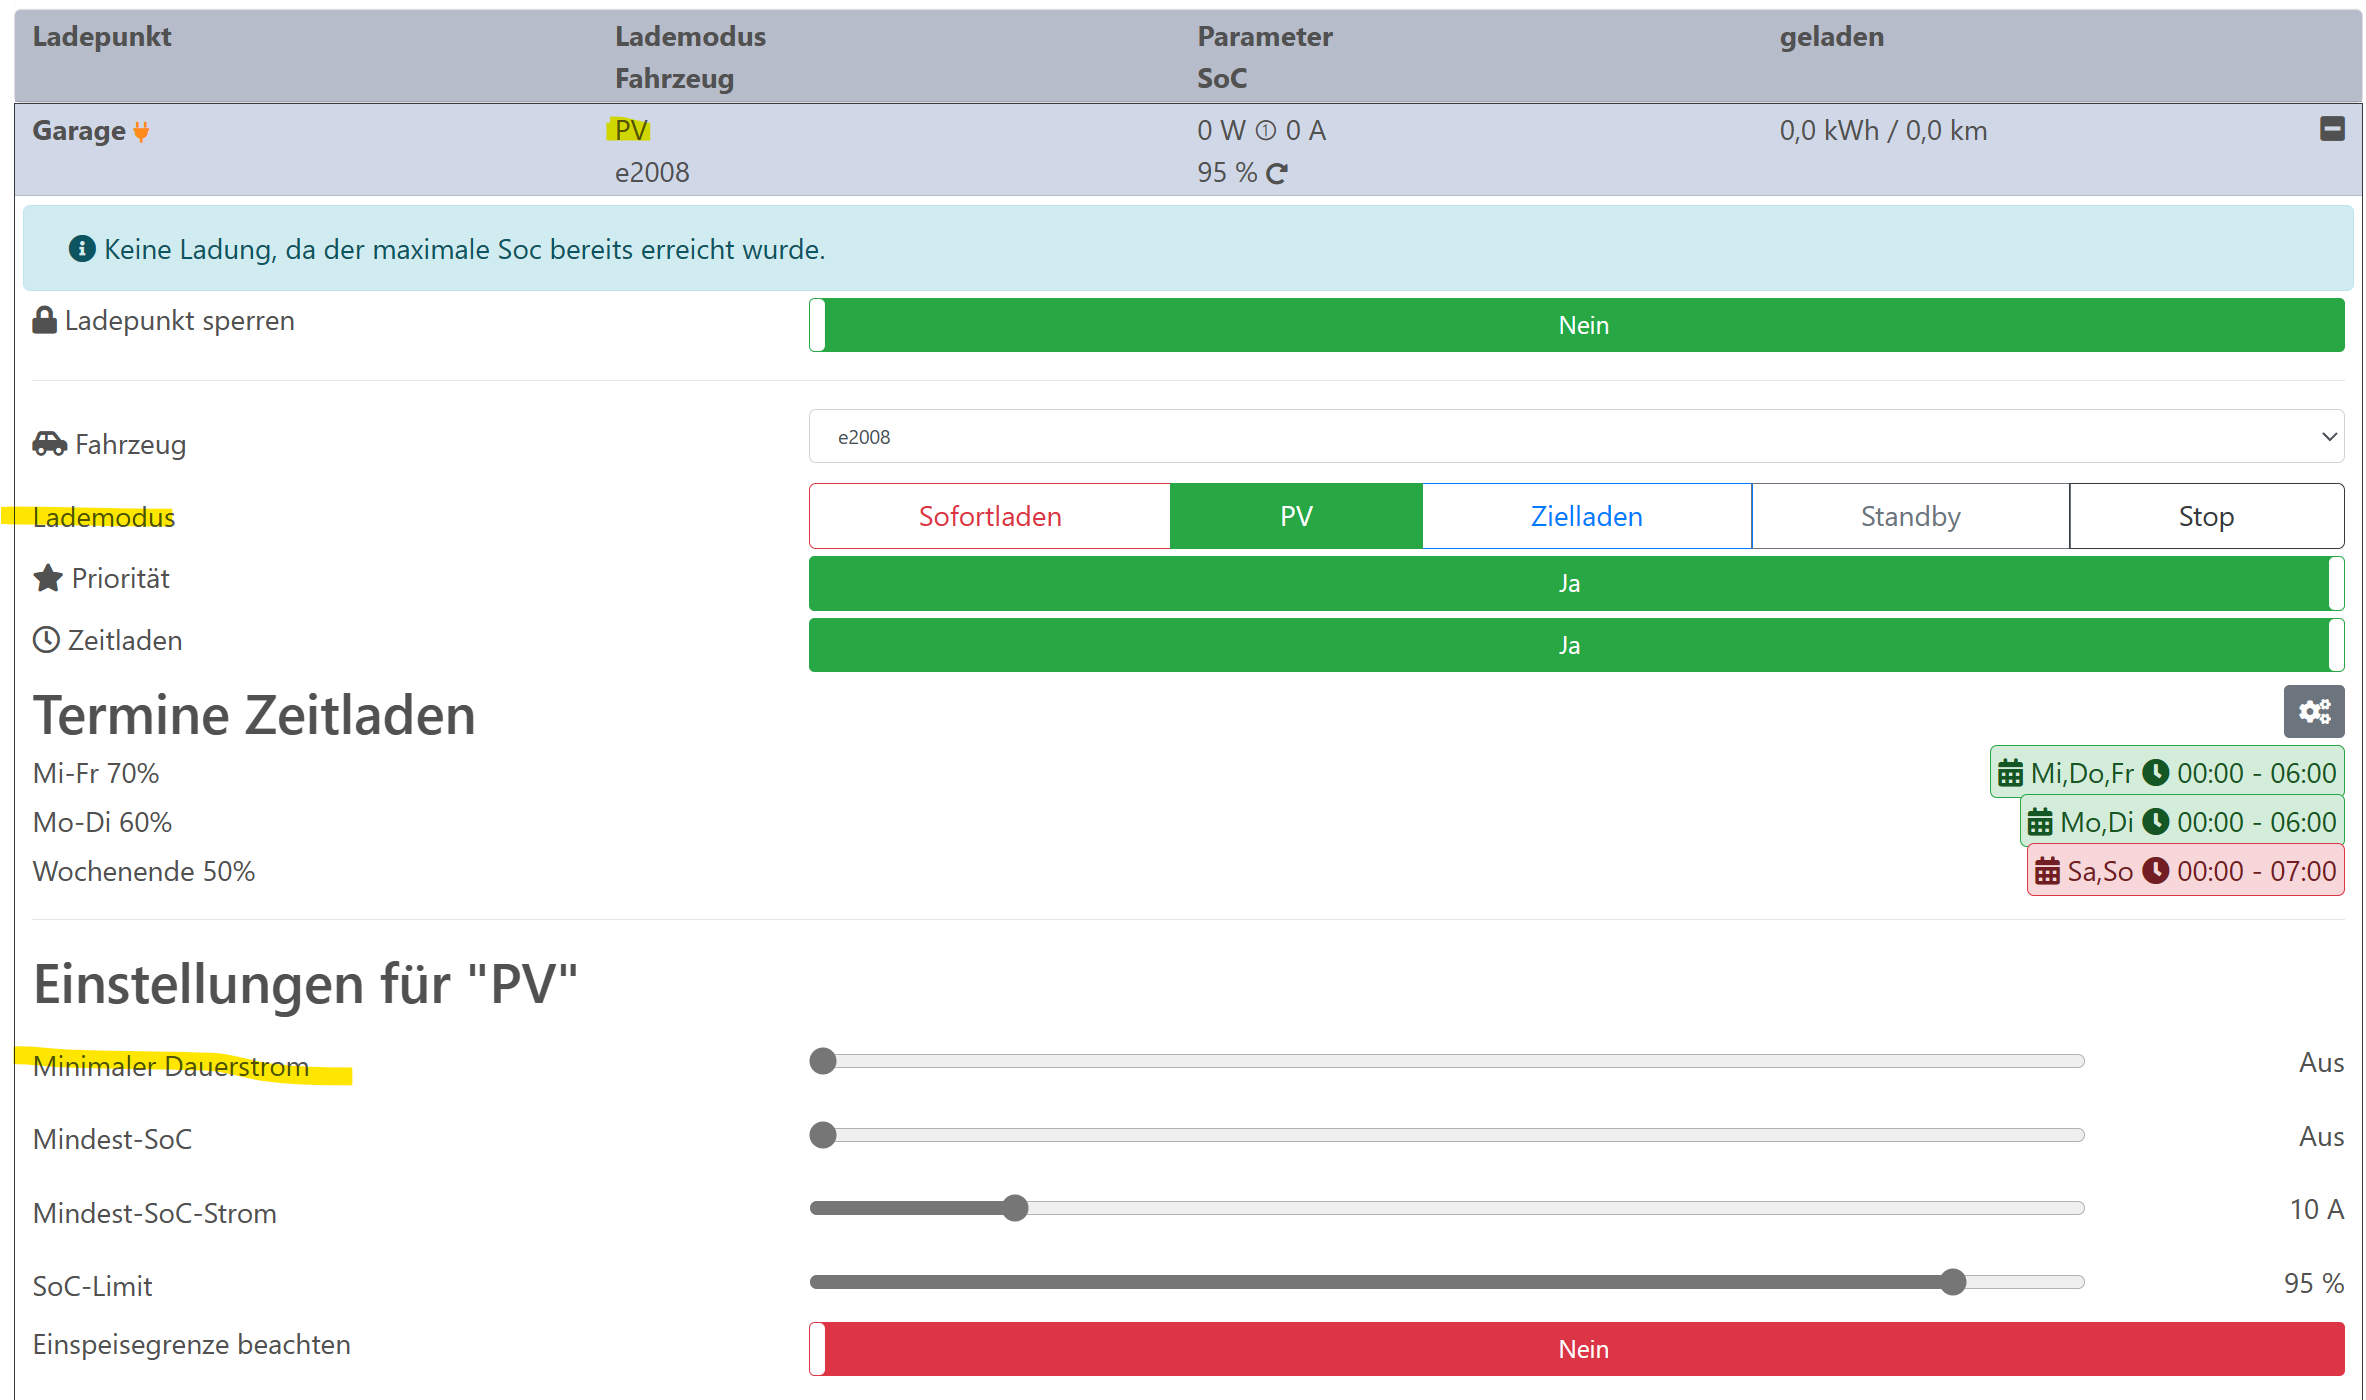Click the star icon beside Priorität
The height and width of the screenshot is (1400, 2366).
(48, 579)
